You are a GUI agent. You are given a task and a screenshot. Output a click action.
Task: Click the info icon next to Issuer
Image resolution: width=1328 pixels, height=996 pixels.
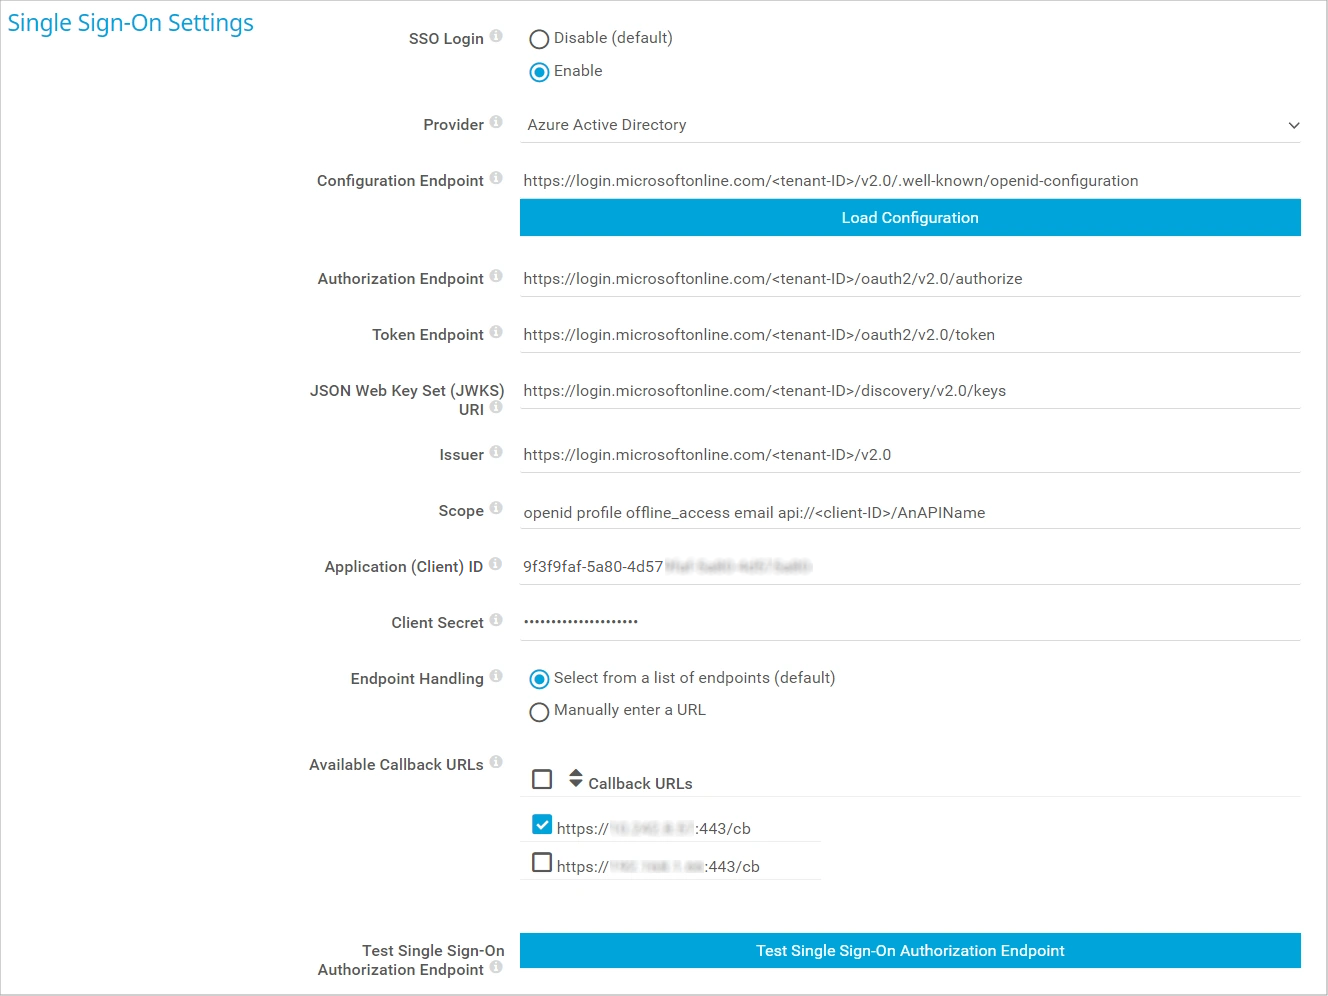pyautogui.click(x=496, y=453)
